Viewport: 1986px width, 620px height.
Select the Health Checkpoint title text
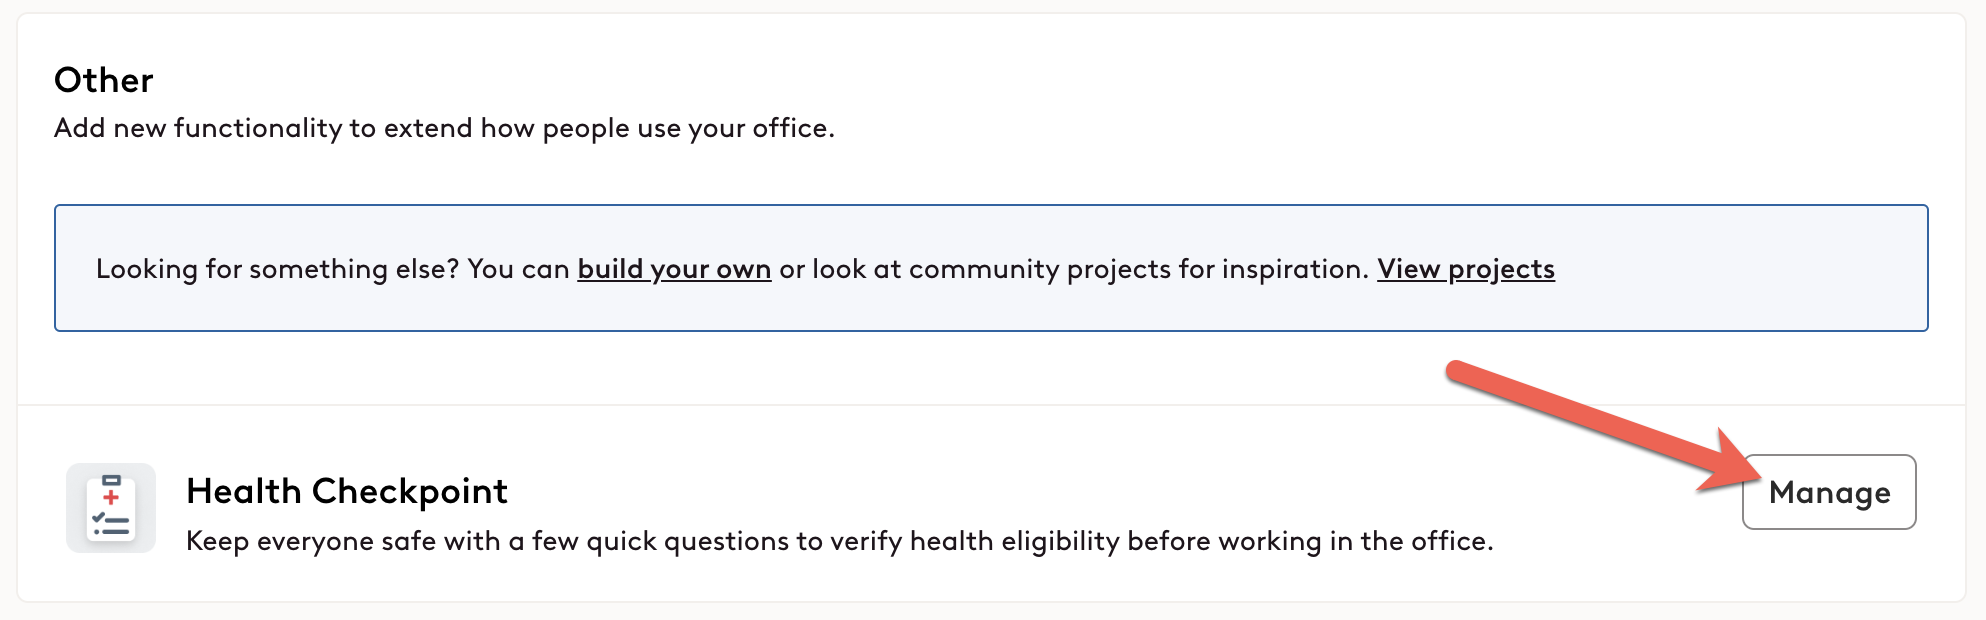click(x=347, y=491)
